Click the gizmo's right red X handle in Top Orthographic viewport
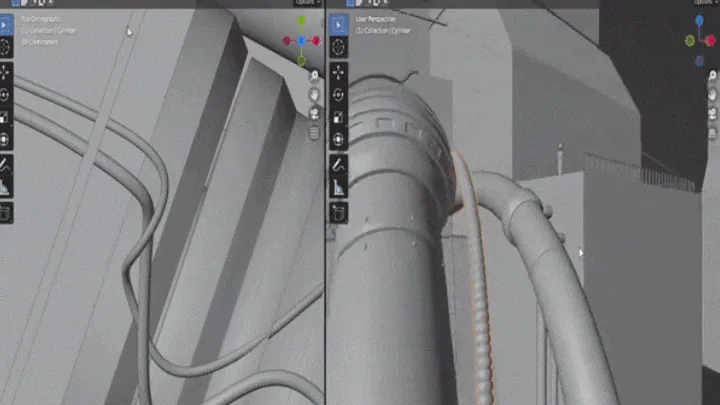This screenshot has height=405, width=720. 316,41
